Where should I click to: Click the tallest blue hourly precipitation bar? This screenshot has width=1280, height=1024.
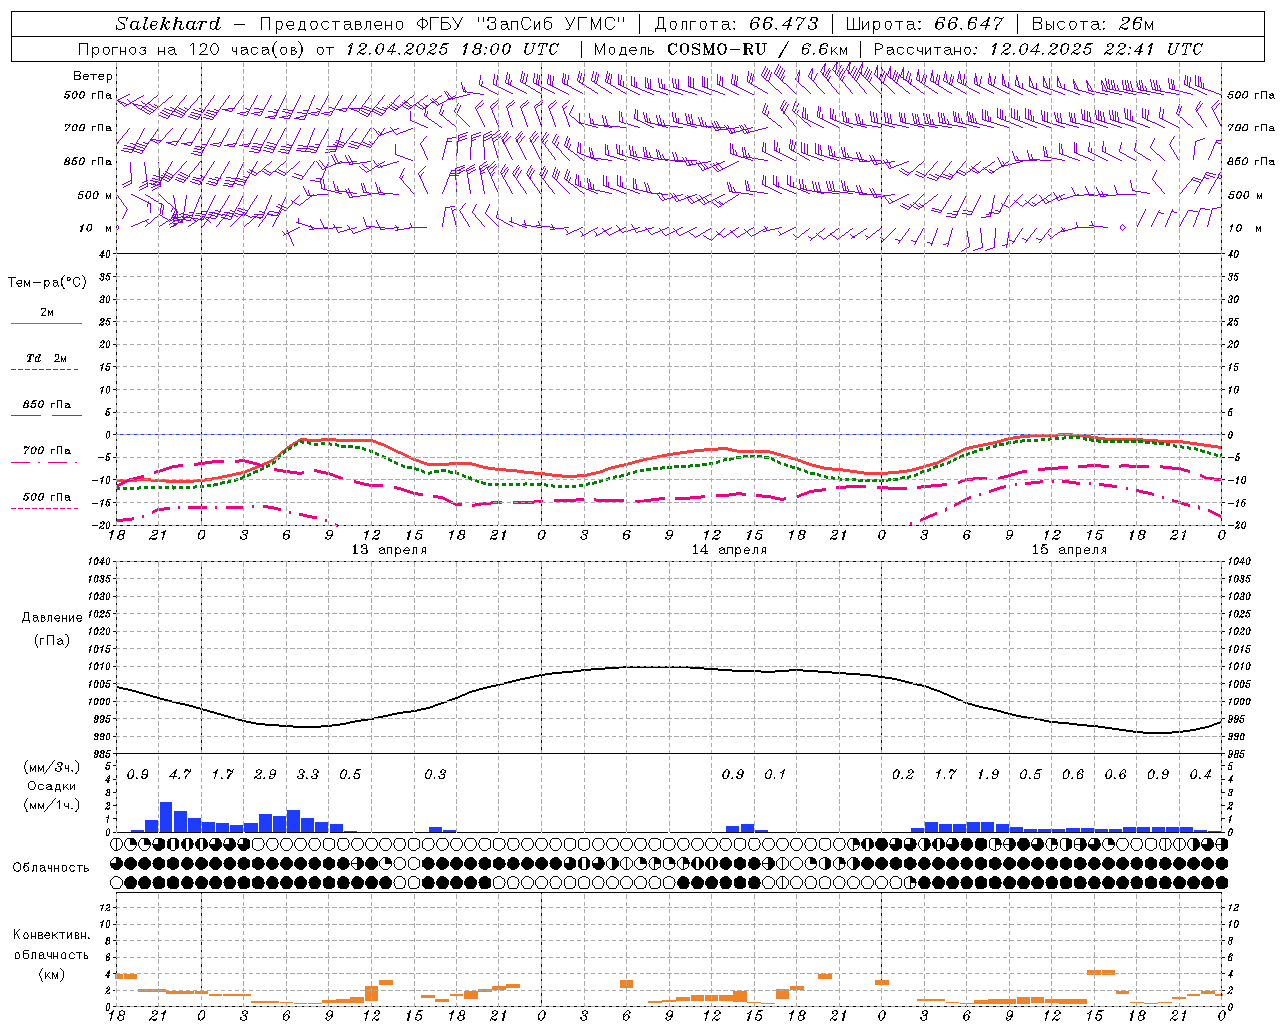click(166, 817)
